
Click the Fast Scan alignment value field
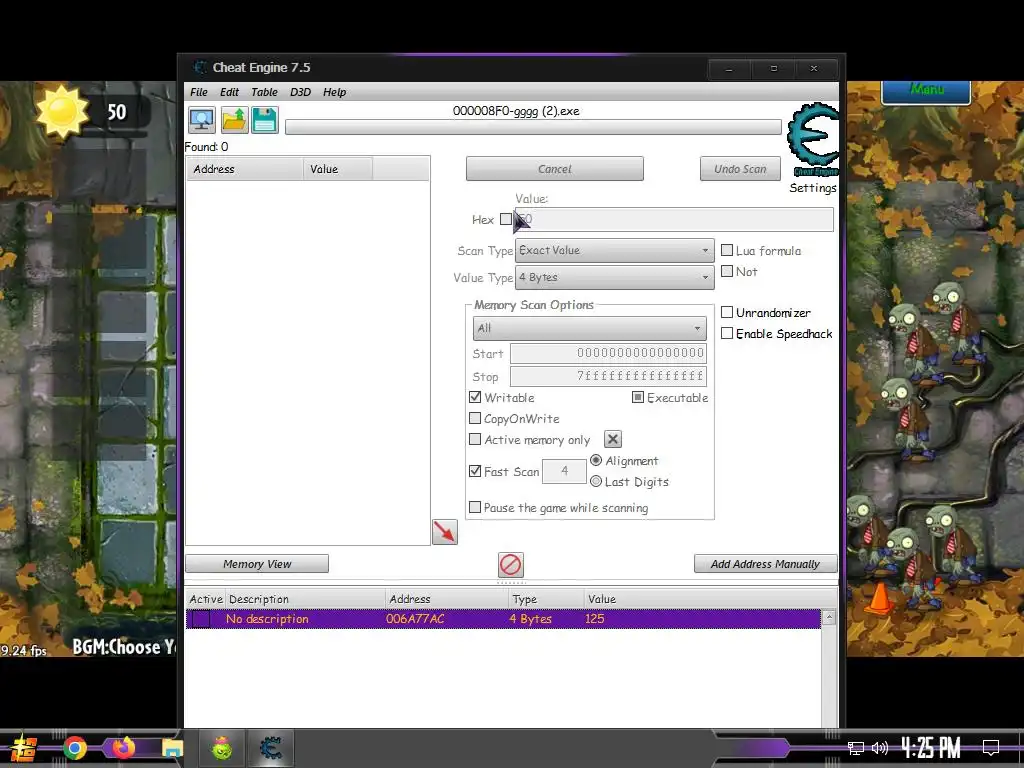(564, 471)
